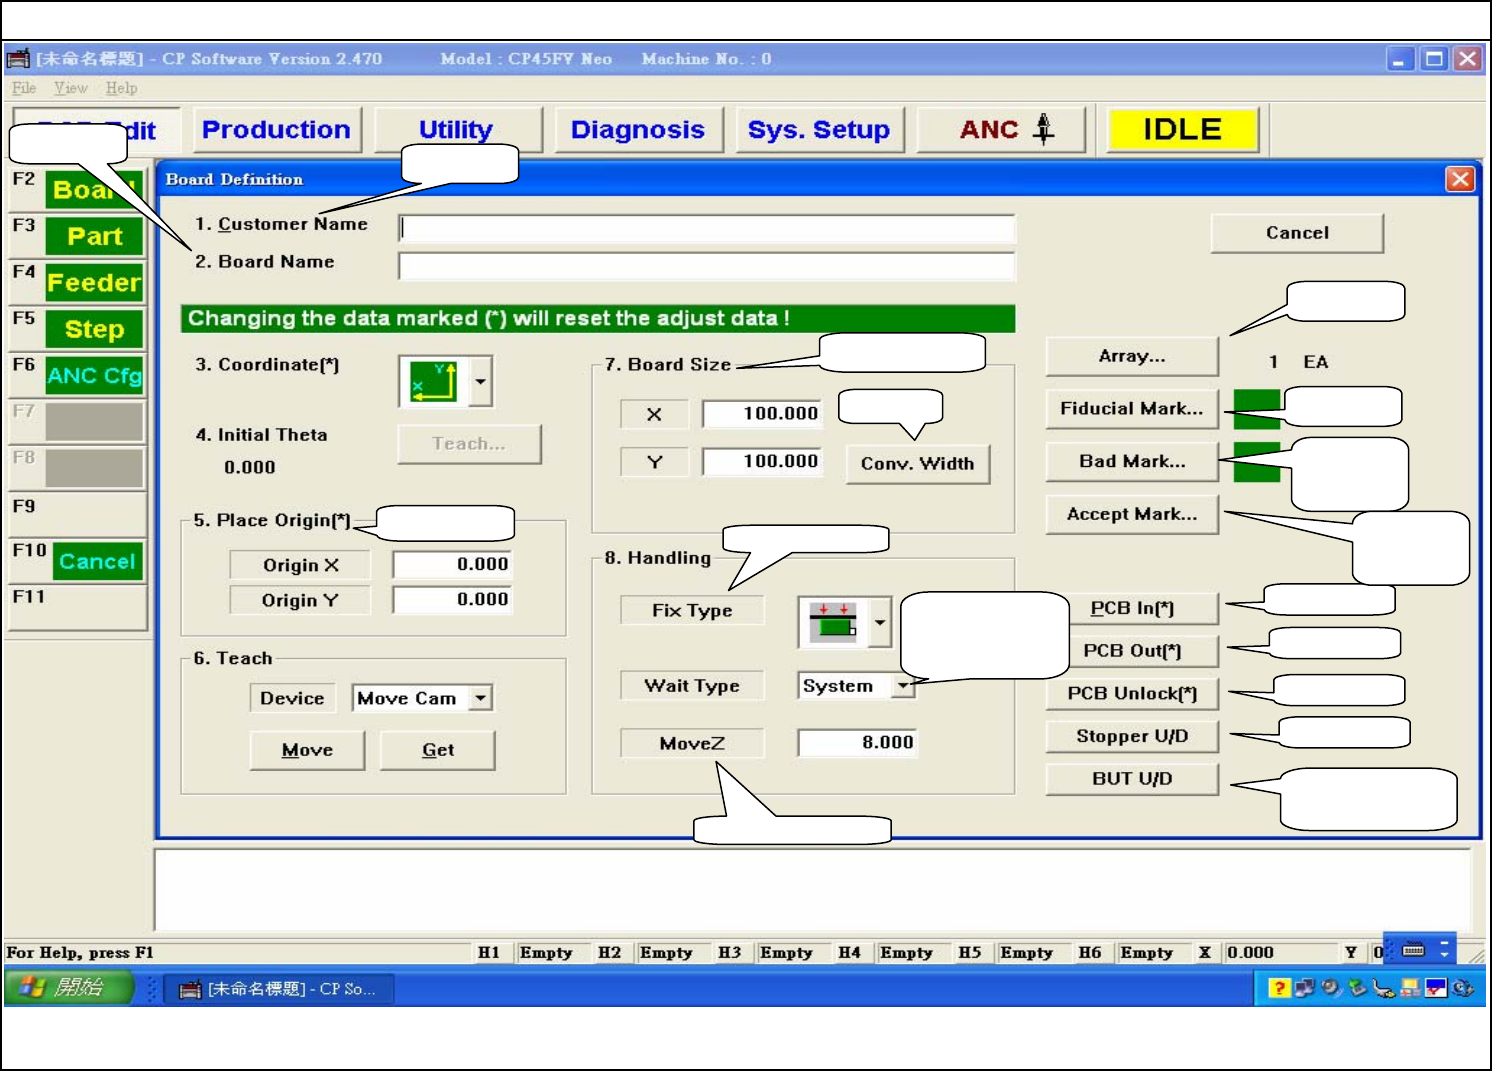This screenshot has height=1071, width=1492.
Task: Open the Bad Mark settings
Action: pyautogui.click(x=1132, y=462)
